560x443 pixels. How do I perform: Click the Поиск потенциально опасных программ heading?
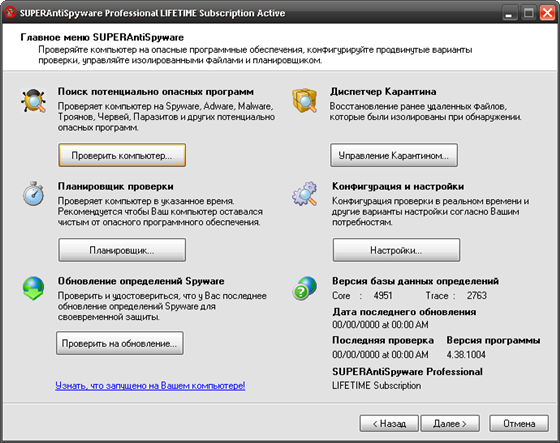click(156, 92)
